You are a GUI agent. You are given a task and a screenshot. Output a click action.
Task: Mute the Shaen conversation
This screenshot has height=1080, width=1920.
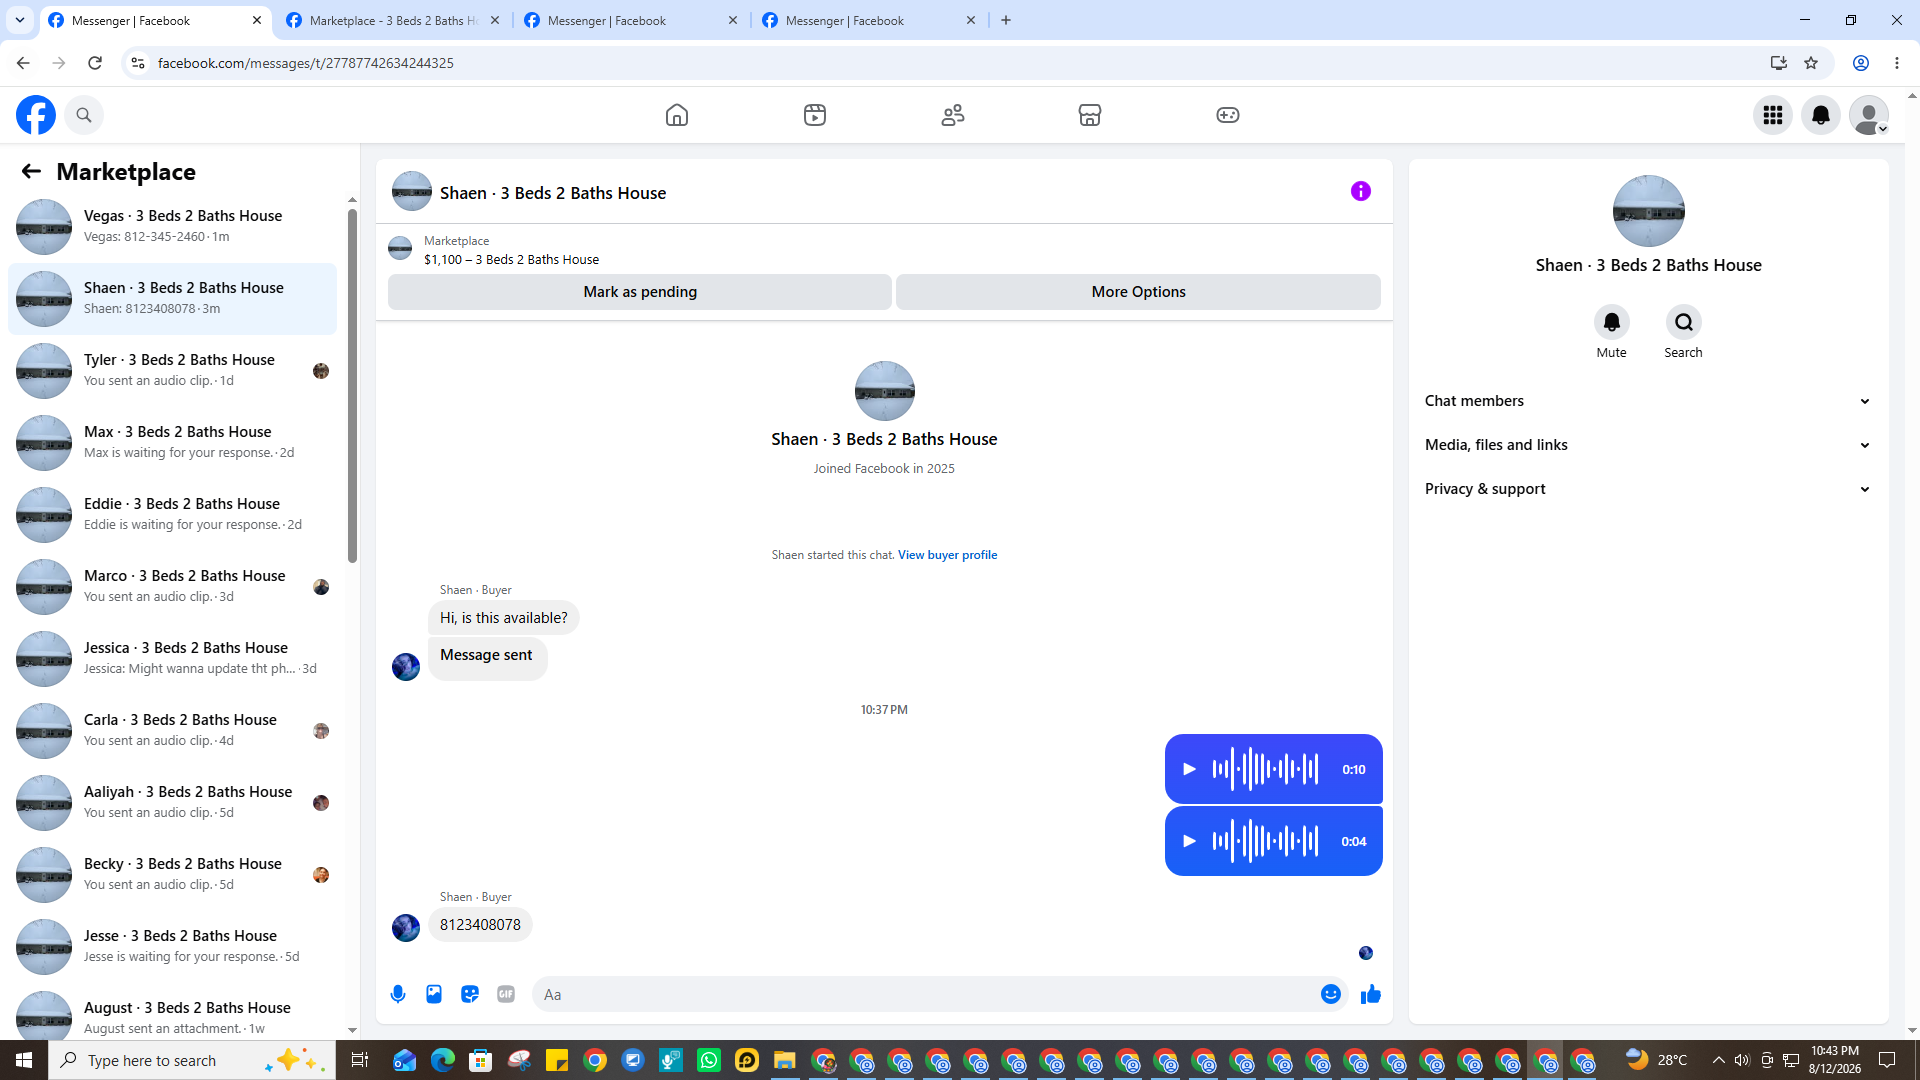(x=1612, y=322)
